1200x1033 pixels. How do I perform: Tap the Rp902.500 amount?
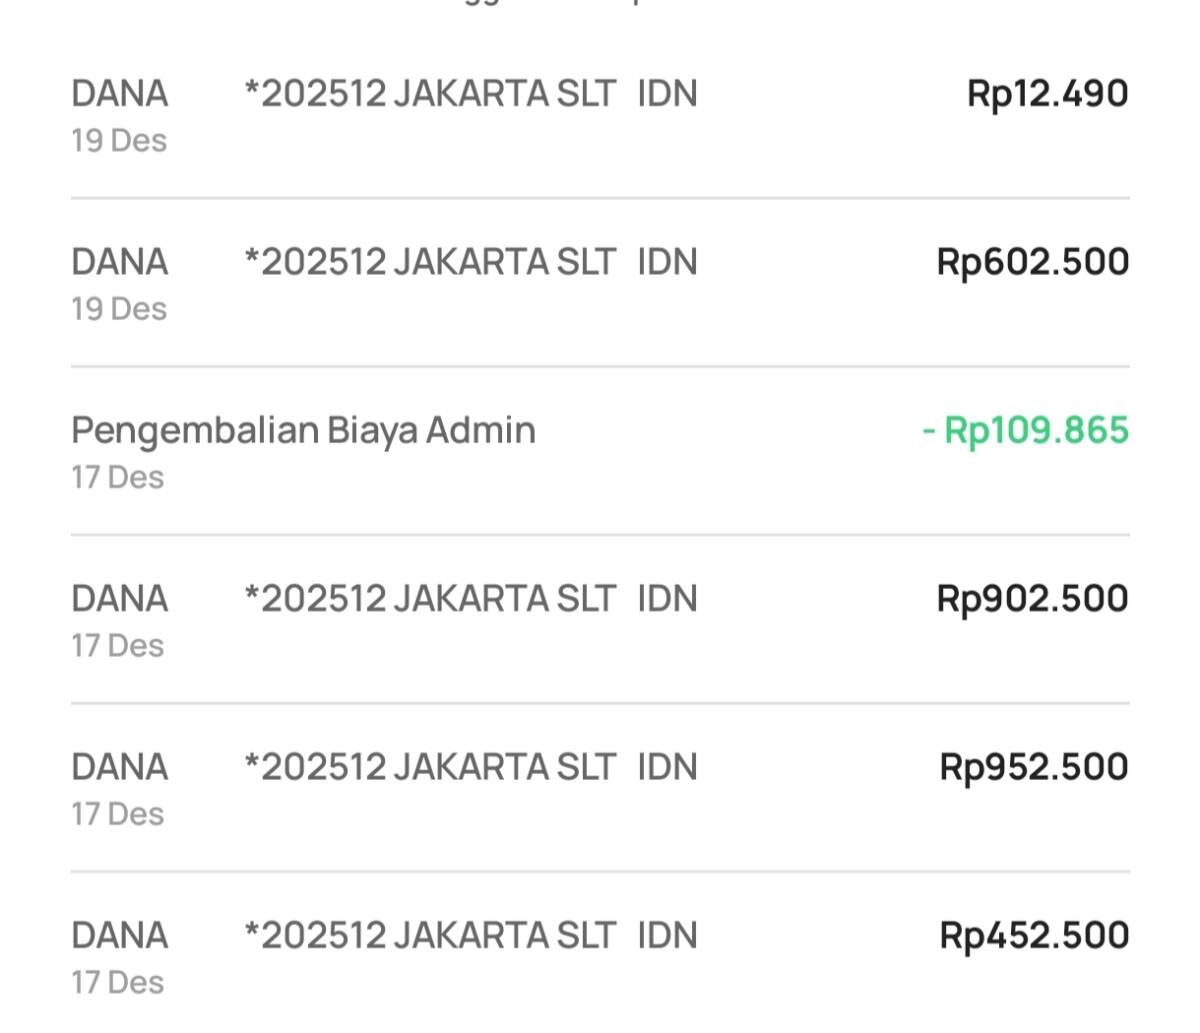(x=1032, y=599)
